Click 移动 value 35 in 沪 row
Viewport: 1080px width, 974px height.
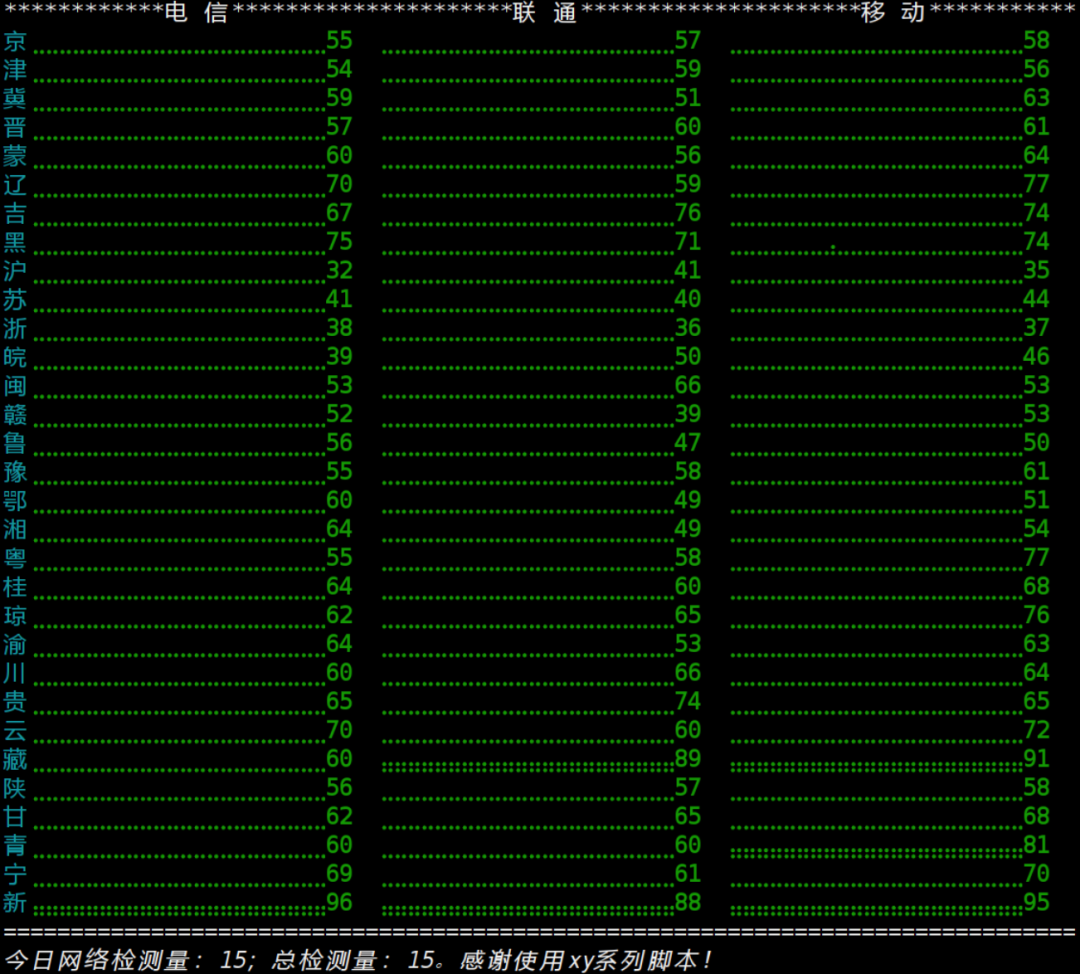tap(1036, 270)
